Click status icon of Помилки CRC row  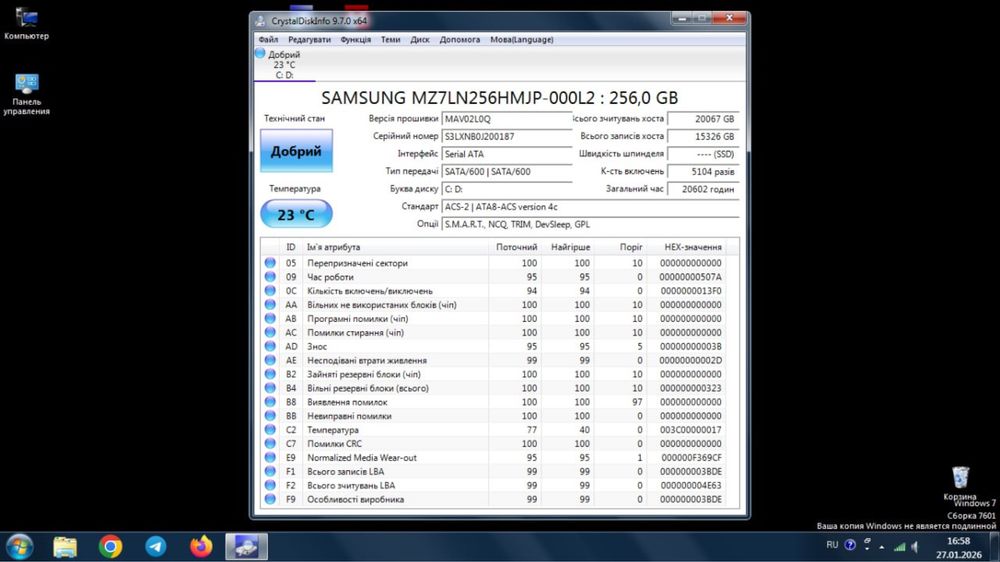(x=270, y=444)
